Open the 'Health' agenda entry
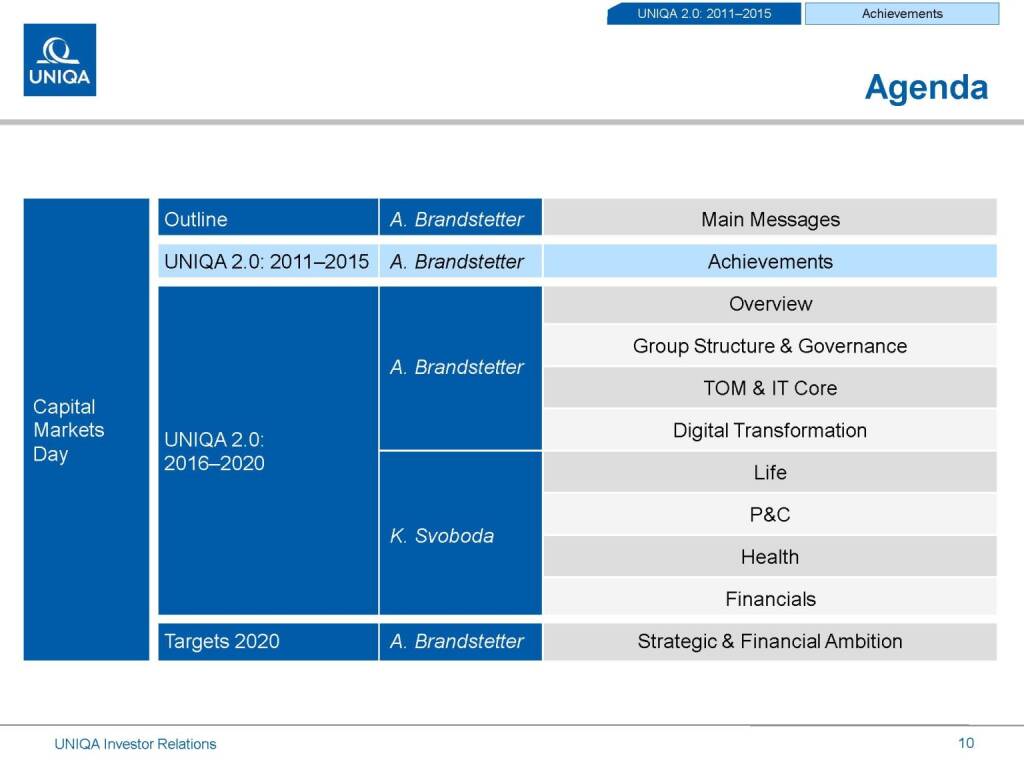 pos(770,557)
